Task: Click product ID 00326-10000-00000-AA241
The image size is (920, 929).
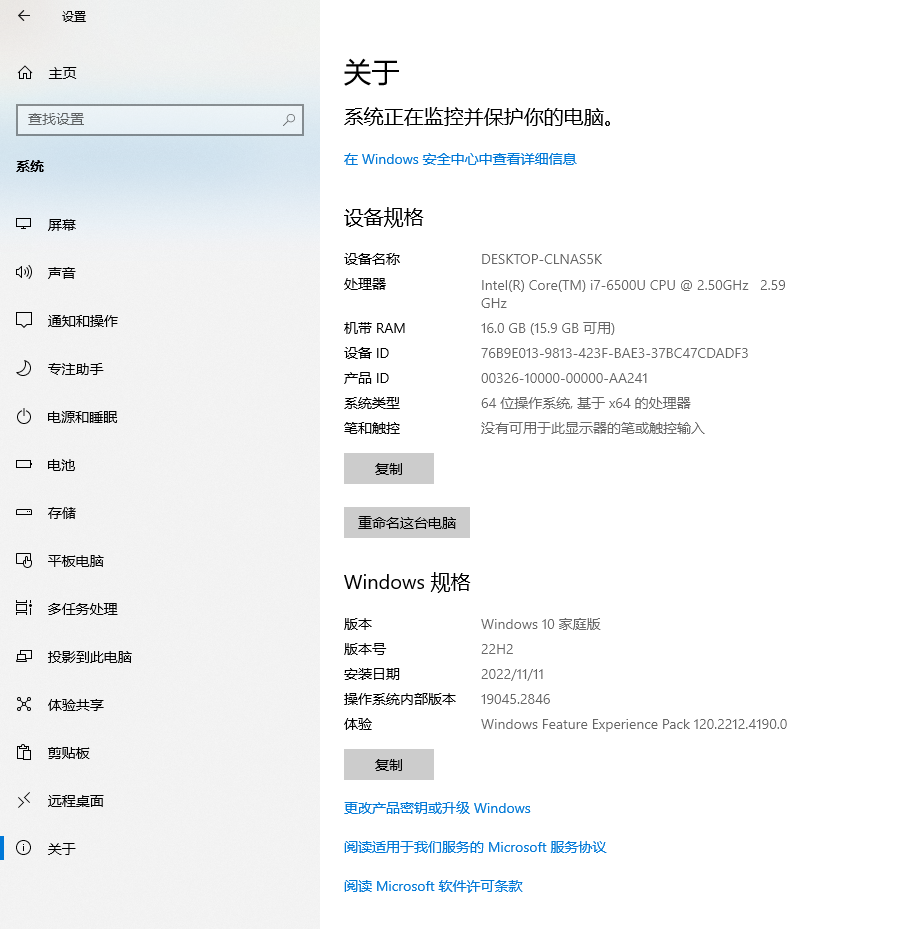Action: (x=564, y=378)
